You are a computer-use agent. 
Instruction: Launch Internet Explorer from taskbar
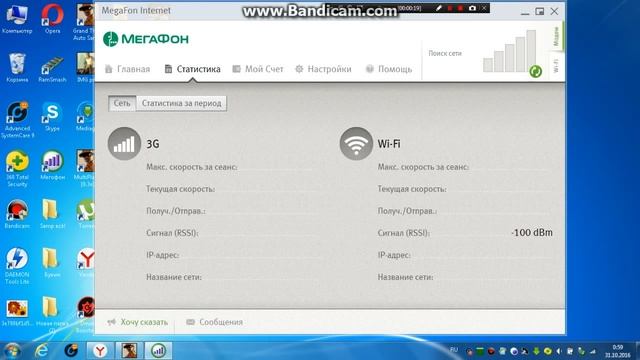[x=42, y=351]
